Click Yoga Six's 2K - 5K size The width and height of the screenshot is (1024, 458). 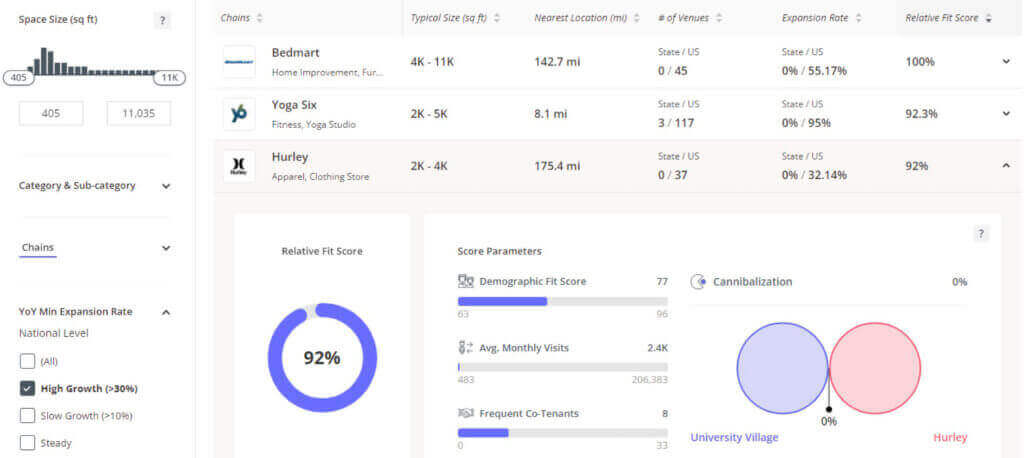pos(429,114)
